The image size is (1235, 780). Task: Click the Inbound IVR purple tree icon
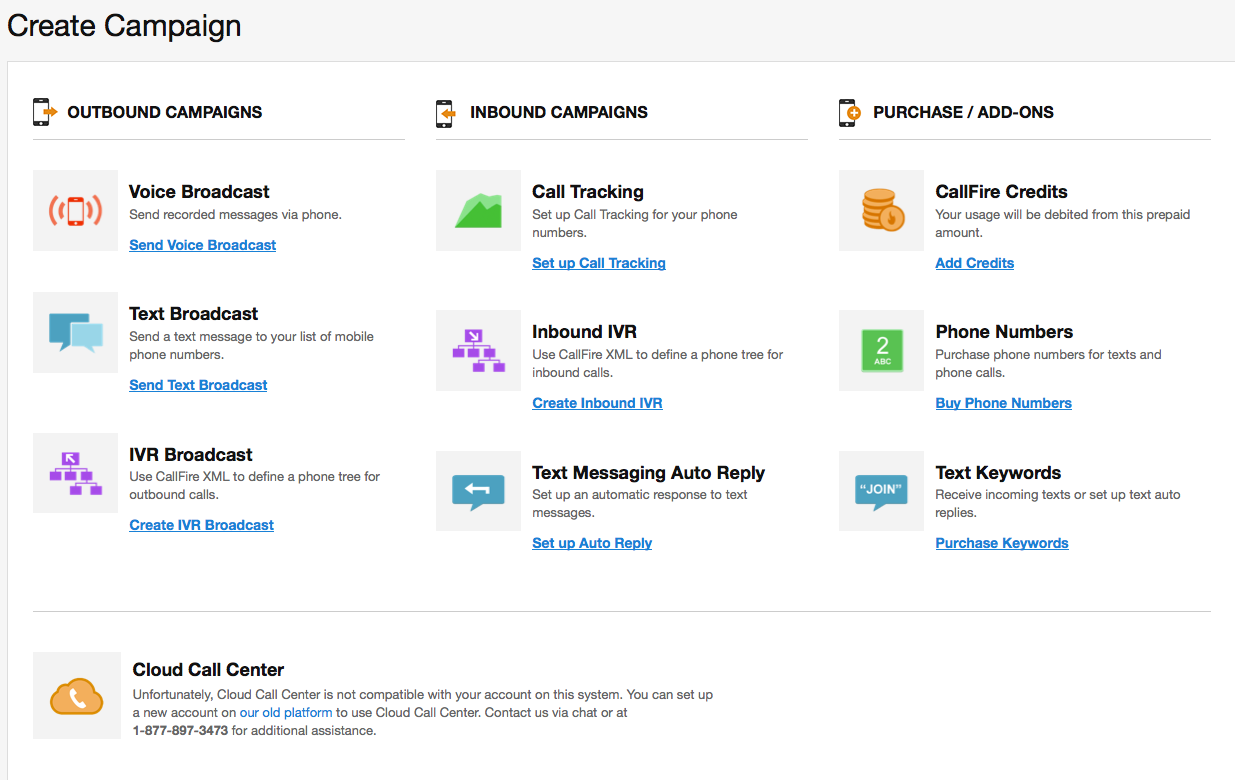(x=478, y=350)
